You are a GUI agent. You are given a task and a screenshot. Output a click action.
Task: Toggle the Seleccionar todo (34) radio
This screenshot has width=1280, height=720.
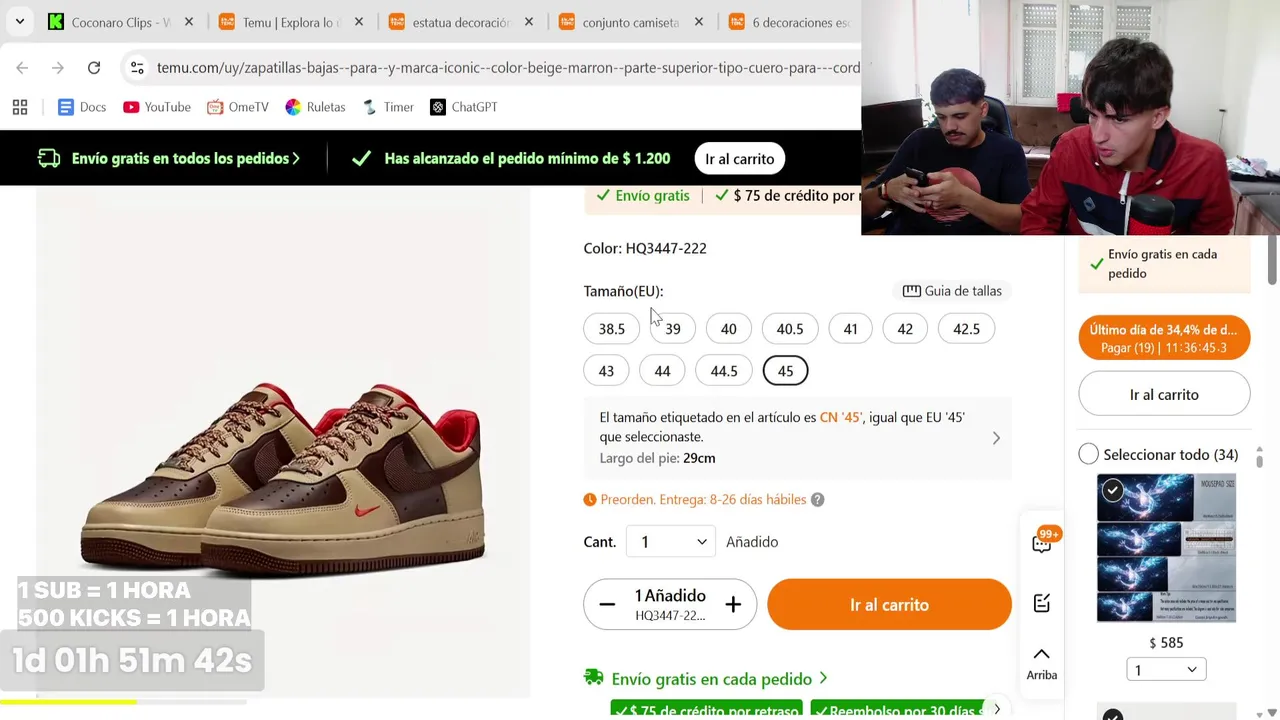1088,454
